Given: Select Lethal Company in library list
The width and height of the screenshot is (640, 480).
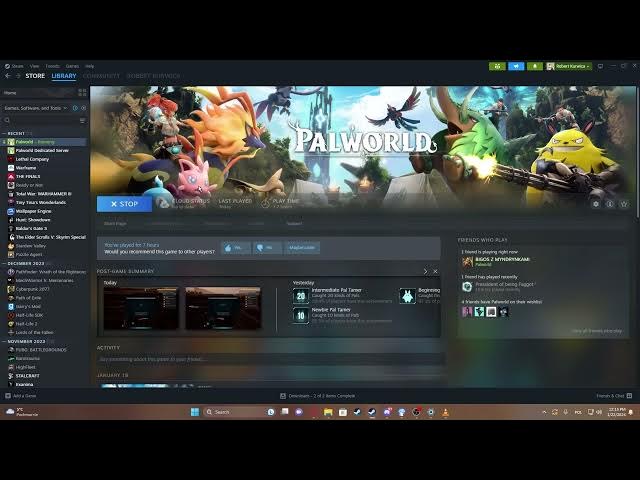Looking at the screenshot, I should coord(44,159).
